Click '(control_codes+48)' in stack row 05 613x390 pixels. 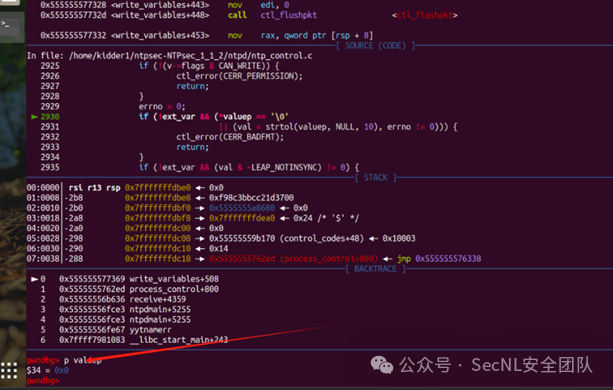[322, 238]
